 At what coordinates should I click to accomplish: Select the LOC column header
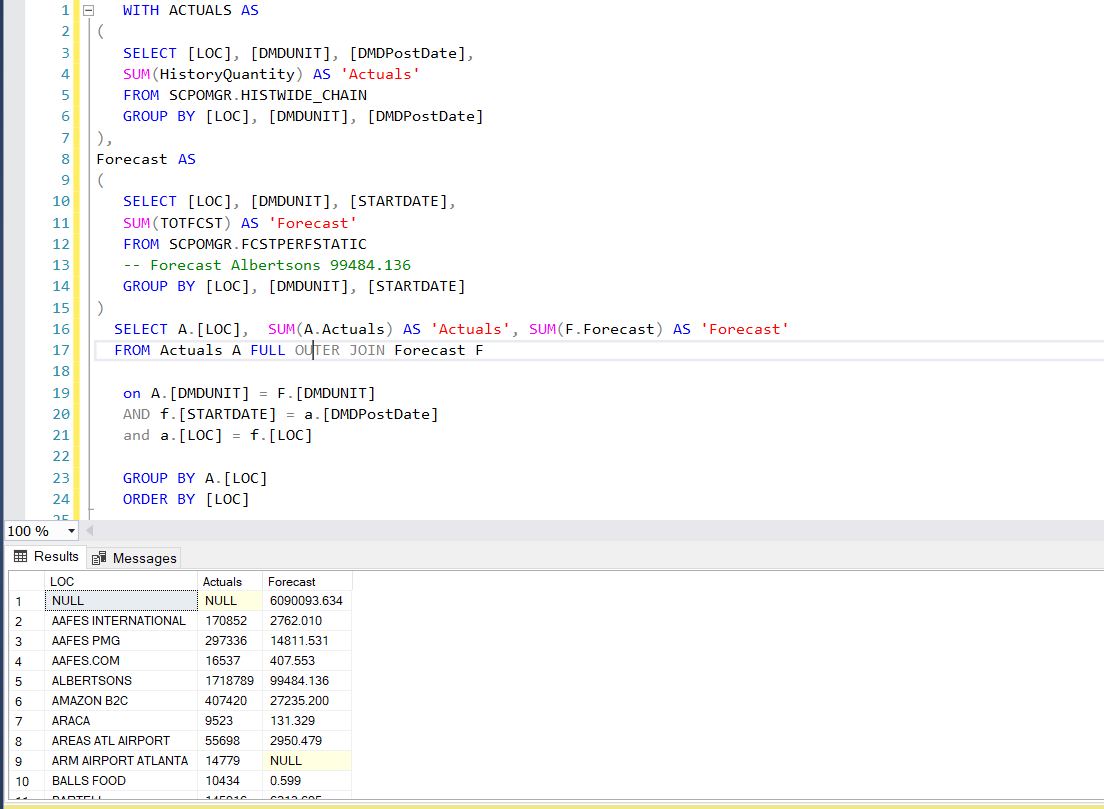coord(121,581)
